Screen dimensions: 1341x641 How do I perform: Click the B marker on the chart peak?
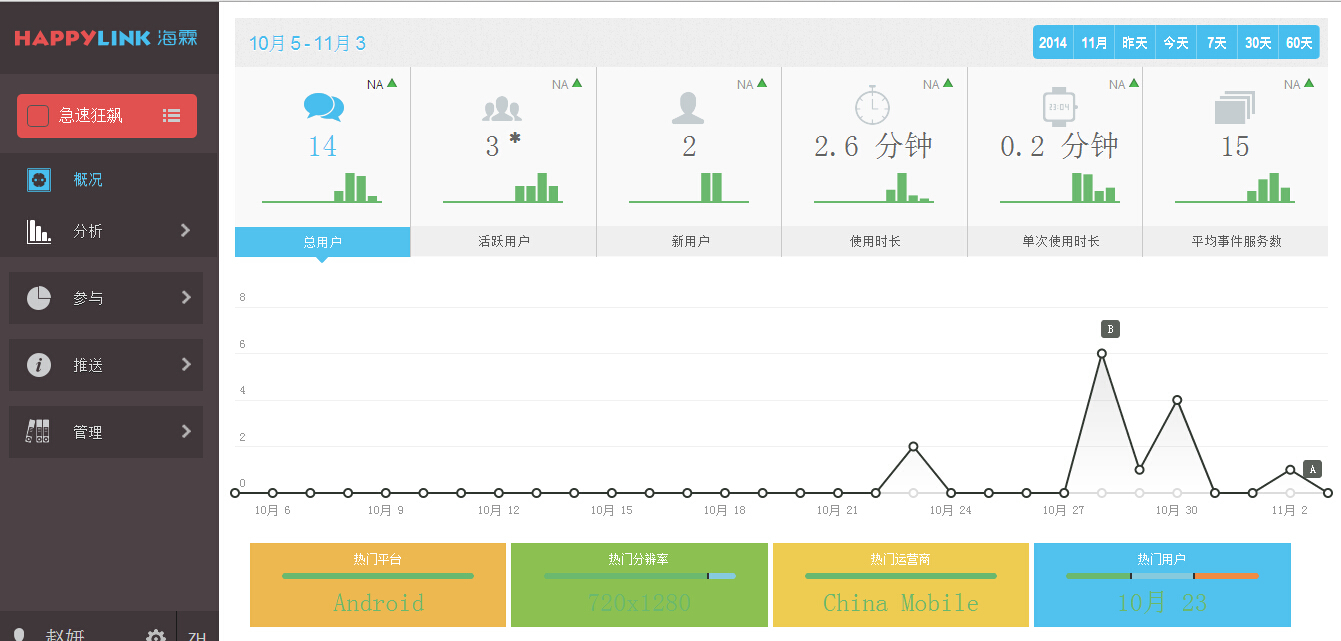point(1110,328)
